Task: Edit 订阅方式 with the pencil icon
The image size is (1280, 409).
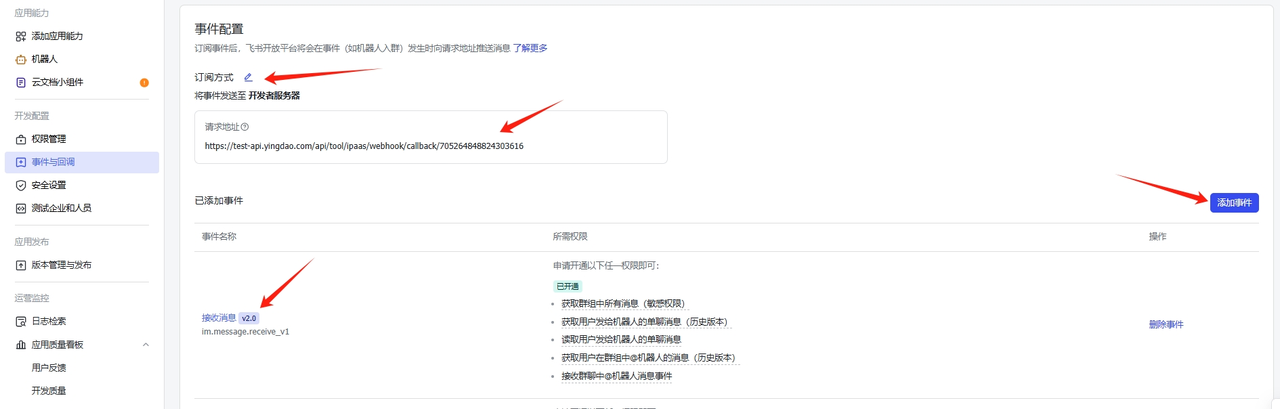Action: [x=248, y=77]
